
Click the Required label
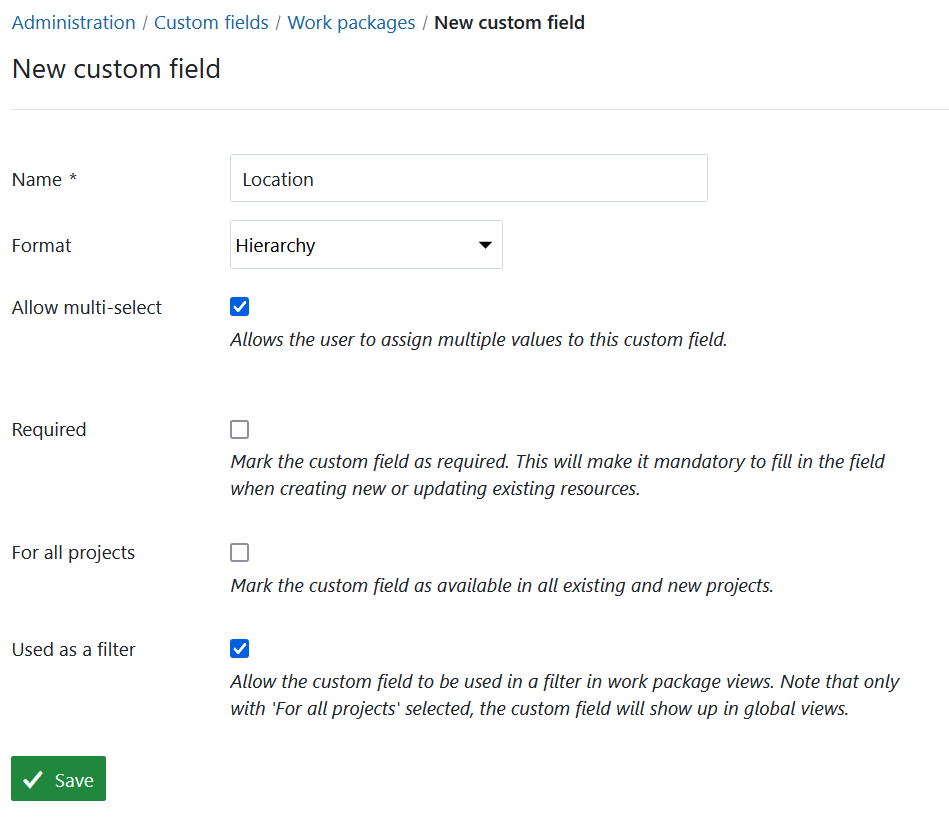[x=49, y=430]
